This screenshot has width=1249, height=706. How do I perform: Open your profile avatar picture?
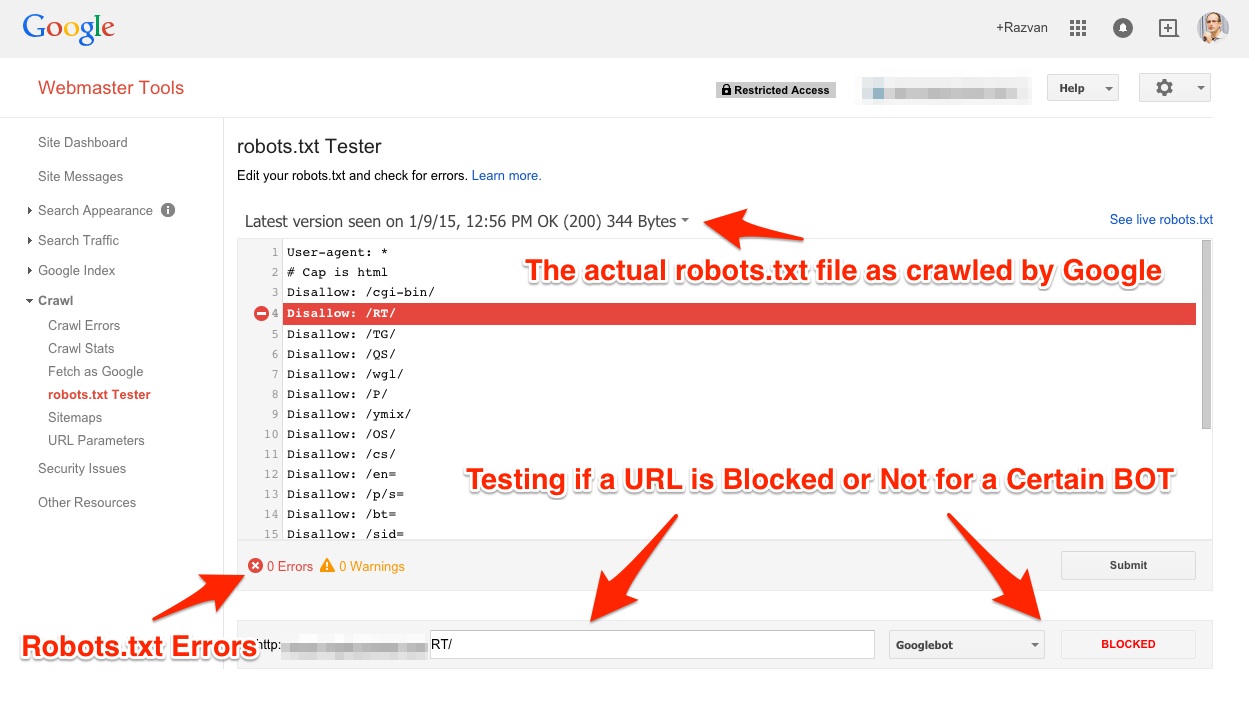pyautogui.click(x=1212, y=27)
